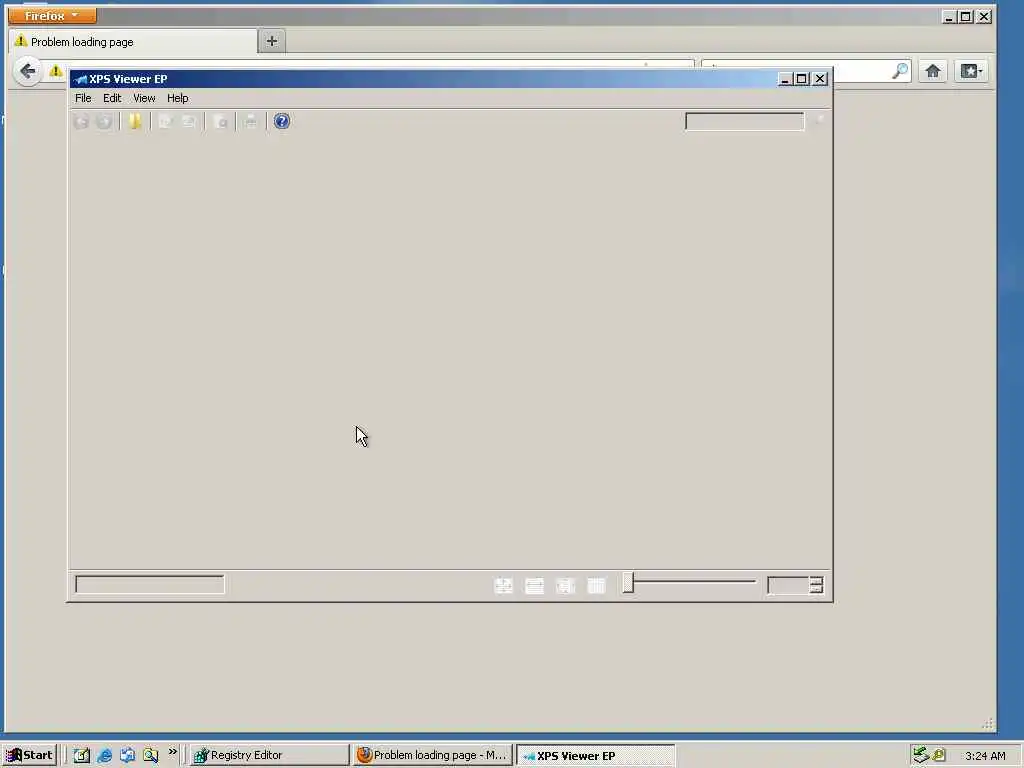1024x768 pixels.
Task: Maximize the XPS Viewer EP window
Action: click(x=802, y=79)
